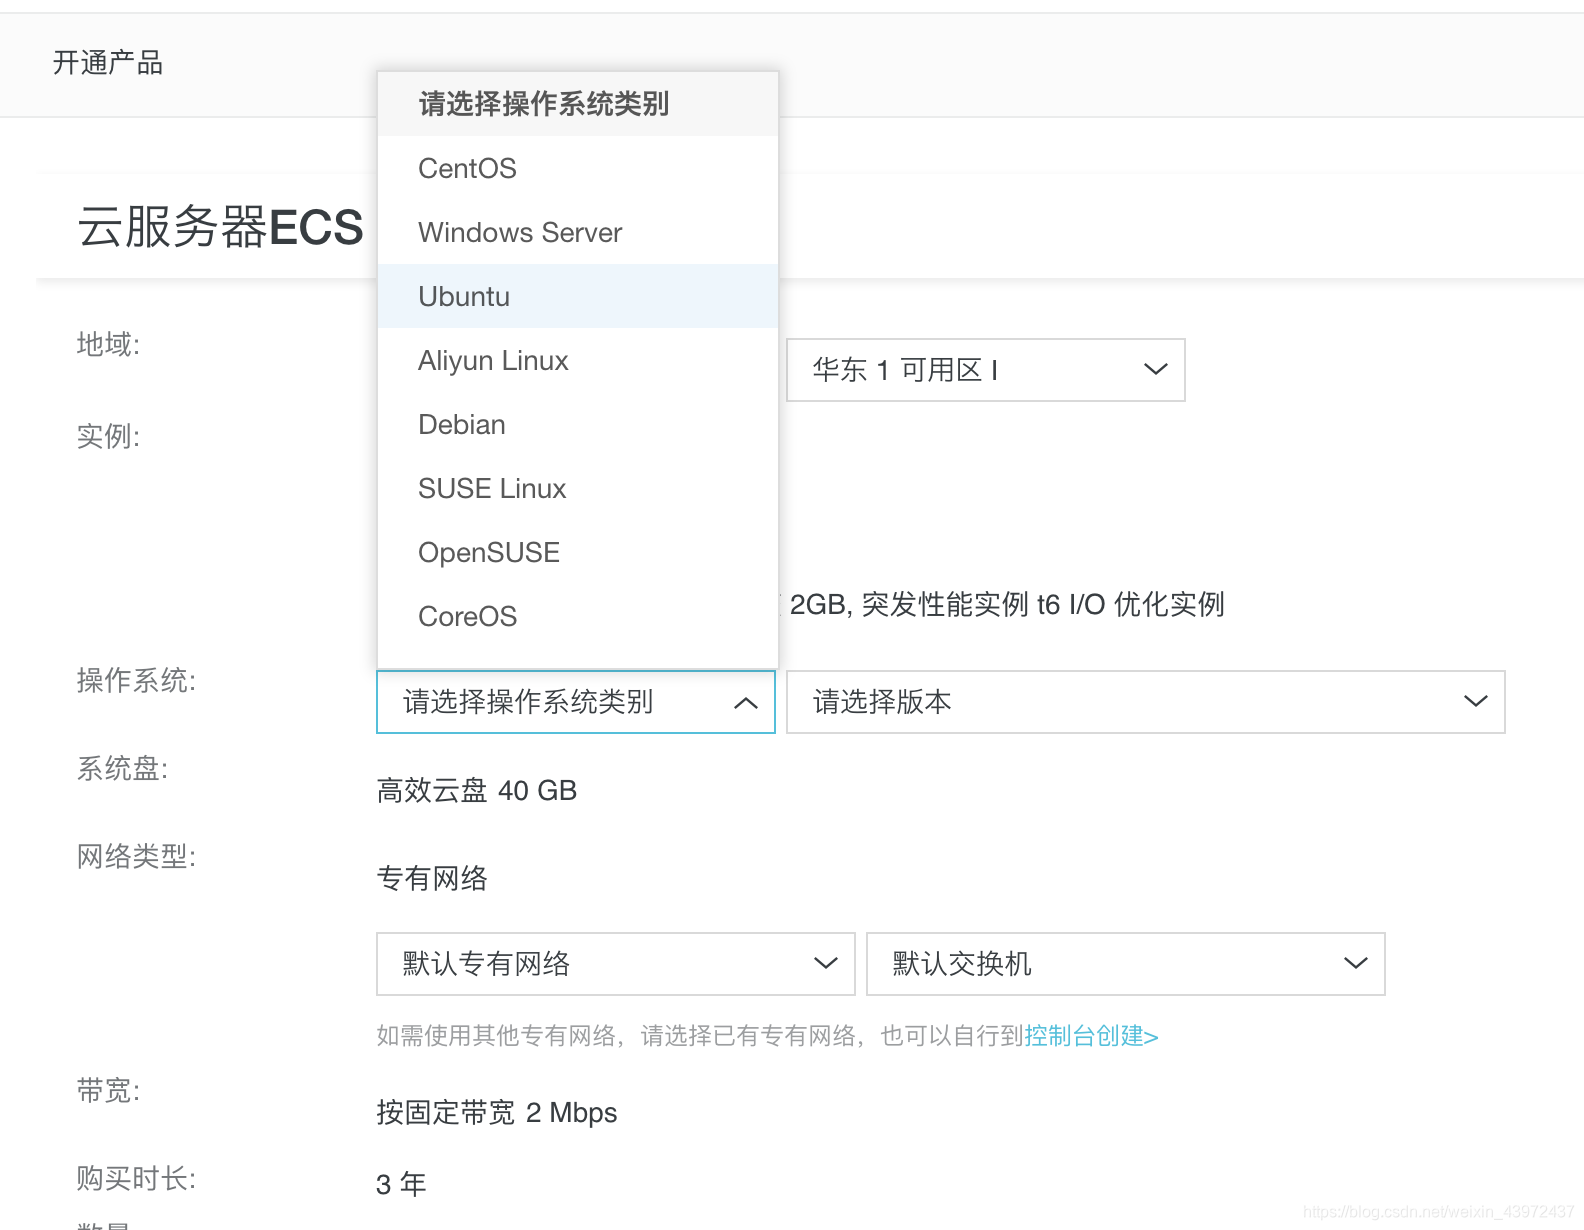Click the 地域: label
Screen dimensions: 1584x1230
tap(109, 345)
